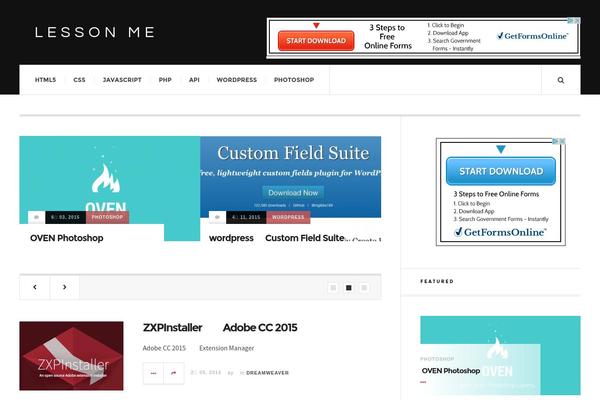Click the ellipsis icon under ZXPInstaller post
Screen dimensions: 600x400
point(153,373)
